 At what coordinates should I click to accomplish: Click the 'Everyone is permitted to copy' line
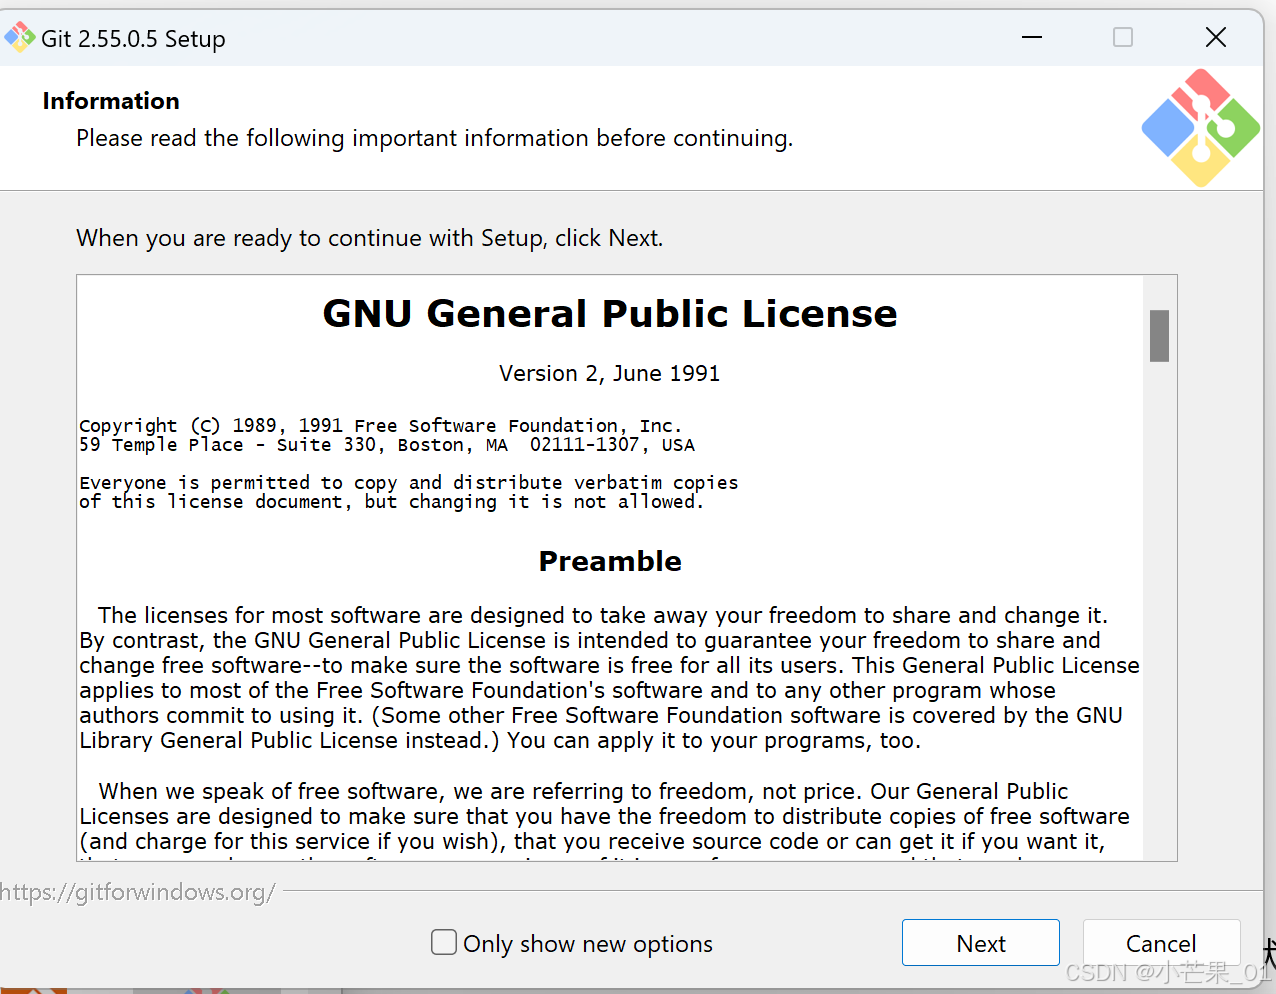[x=409, y=483]
